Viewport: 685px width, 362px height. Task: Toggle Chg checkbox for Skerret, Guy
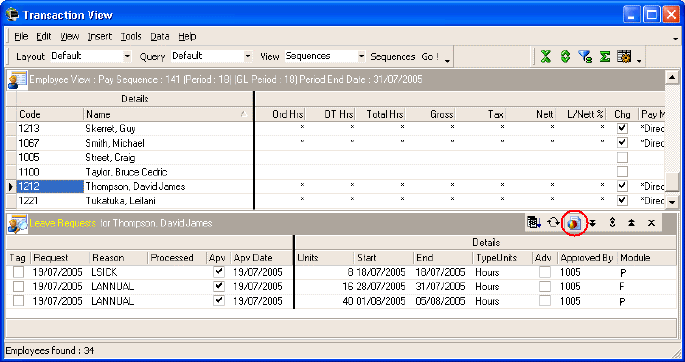point(622,128)
